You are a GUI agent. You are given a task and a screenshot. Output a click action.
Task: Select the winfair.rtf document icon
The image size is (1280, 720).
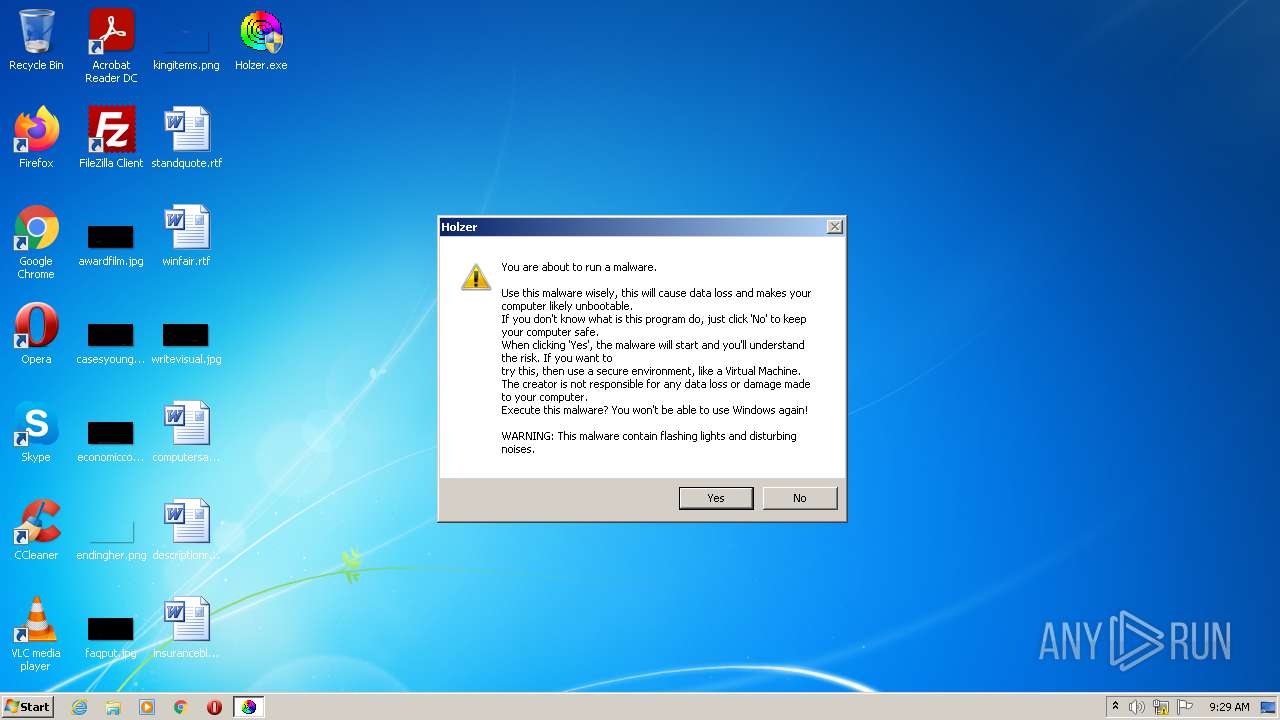click(186, 236)
